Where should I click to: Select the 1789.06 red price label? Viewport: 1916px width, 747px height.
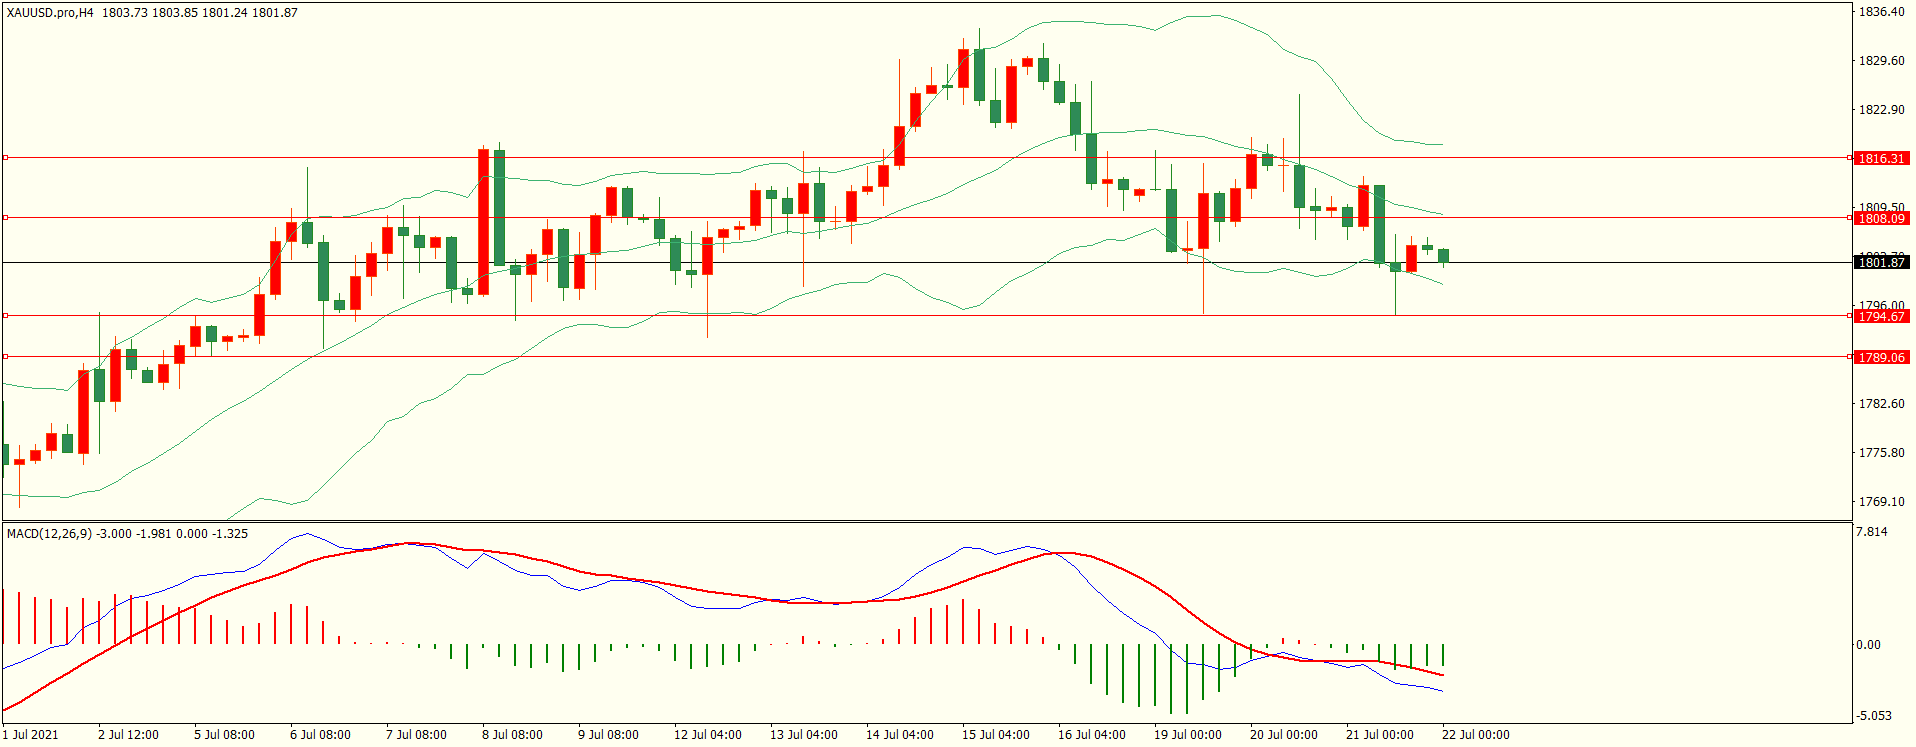coord(1881,357)
